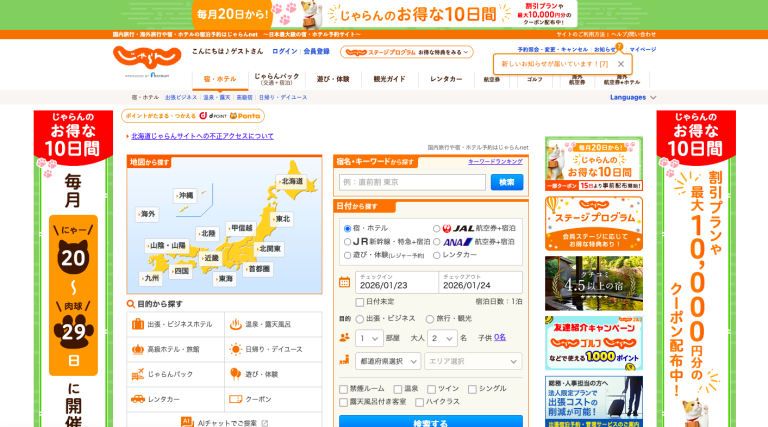The height and width of the screenshot is (427, 768).
Task: Check the 露天風呂付き客室 checkbox
Action: click(343, 403)
